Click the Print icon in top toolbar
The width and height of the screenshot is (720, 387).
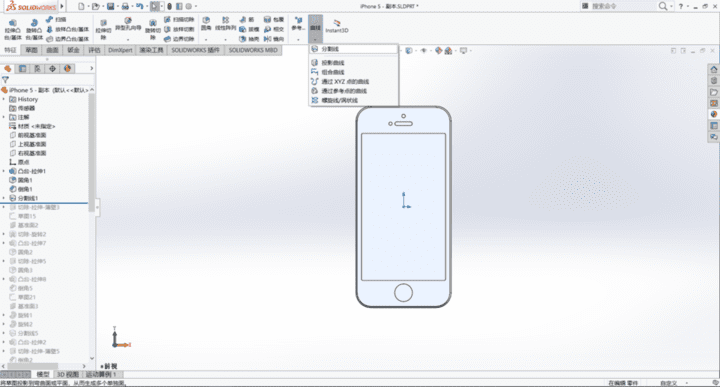[x=125, y=6]
